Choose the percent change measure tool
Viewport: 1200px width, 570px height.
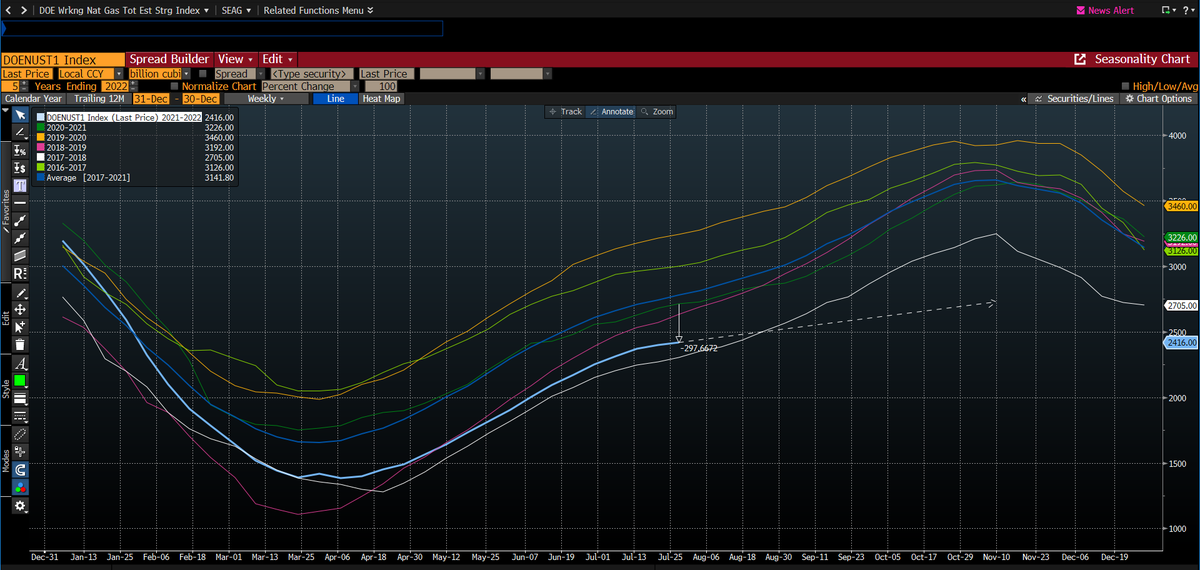pyautogui.click(x=20, y=149)
